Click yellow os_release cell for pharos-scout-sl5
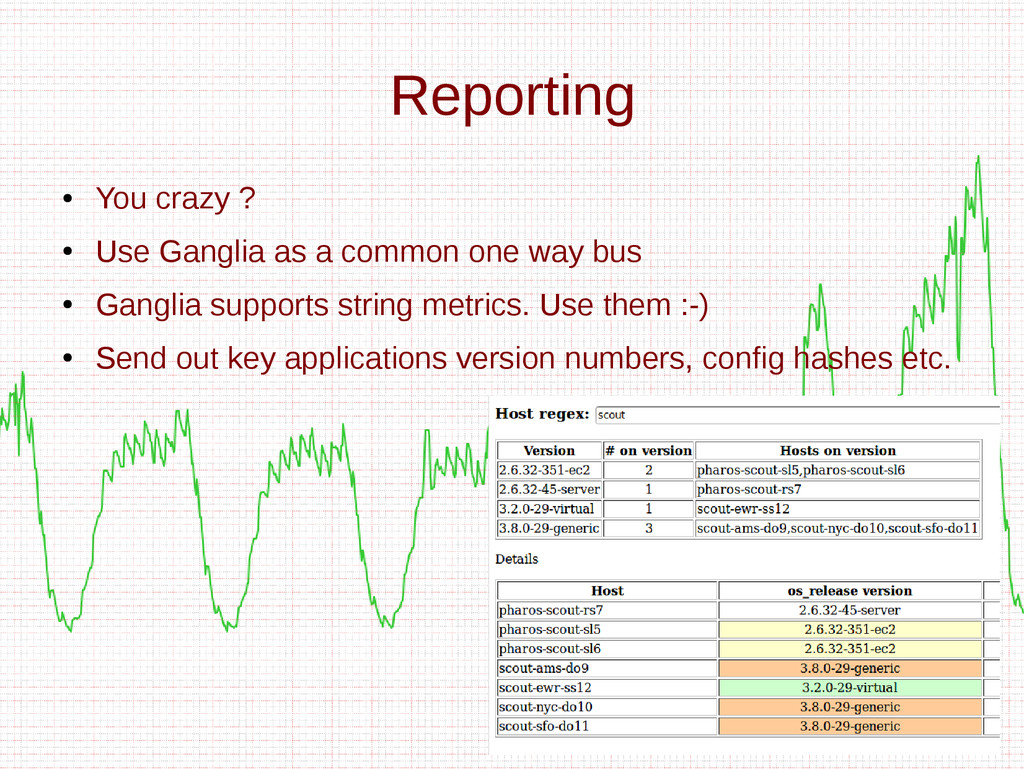 click(850, 630)
